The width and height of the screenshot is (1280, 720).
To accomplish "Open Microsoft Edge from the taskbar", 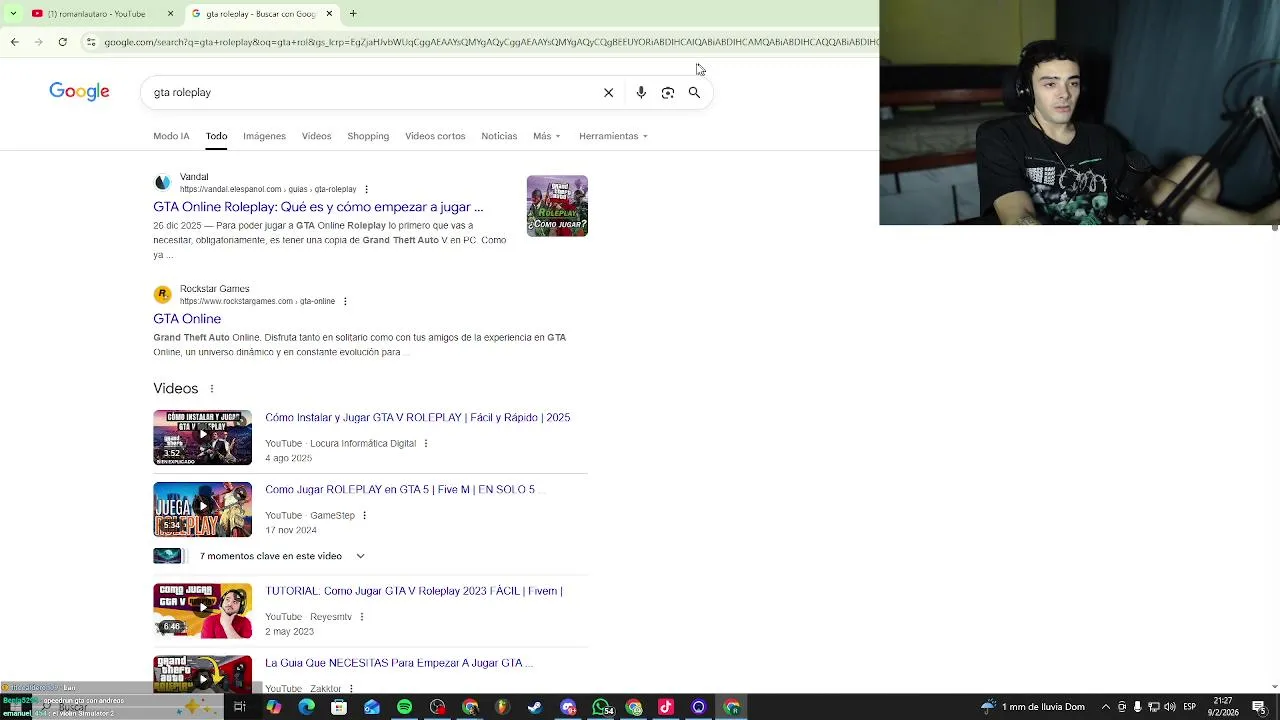I will [x=306, y=707].
